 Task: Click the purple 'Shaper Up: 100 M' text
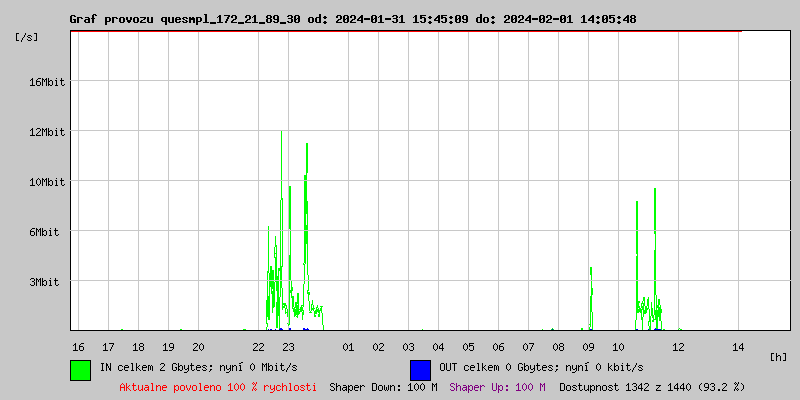pos(497,386)
